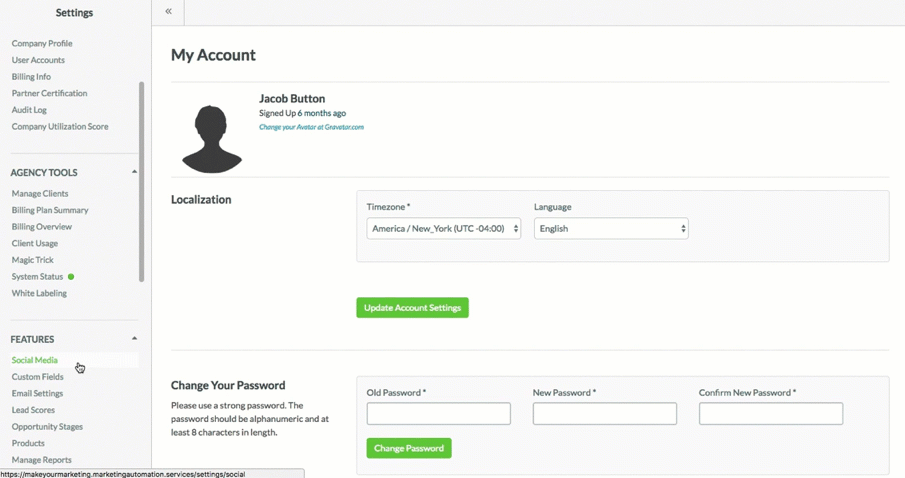Open the Change Your Avatar at Gravatar link

click(x=311, y=128)
